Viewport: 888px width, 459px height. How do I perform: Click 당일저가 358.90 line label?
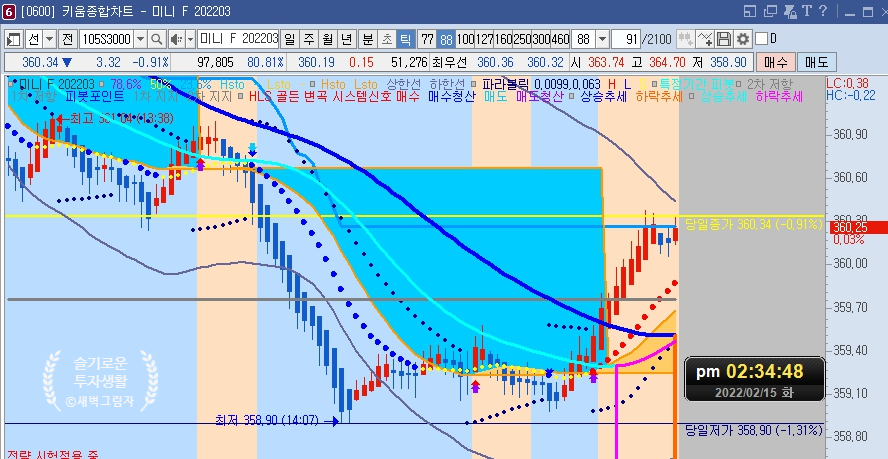pos(753,431)
